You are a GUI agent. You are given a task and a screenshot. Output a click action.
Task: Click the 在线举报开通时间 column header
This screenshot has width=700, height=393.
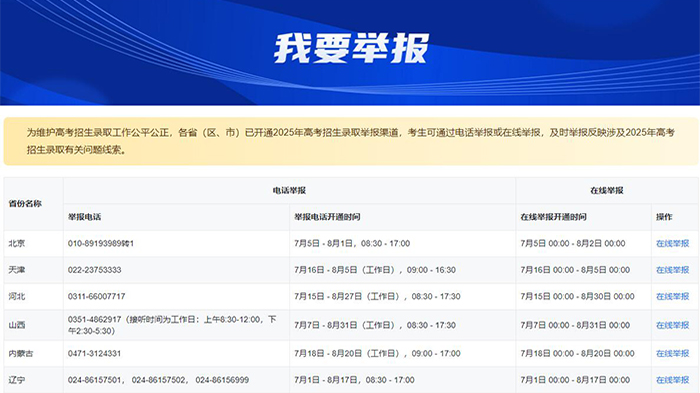[554, 217]
